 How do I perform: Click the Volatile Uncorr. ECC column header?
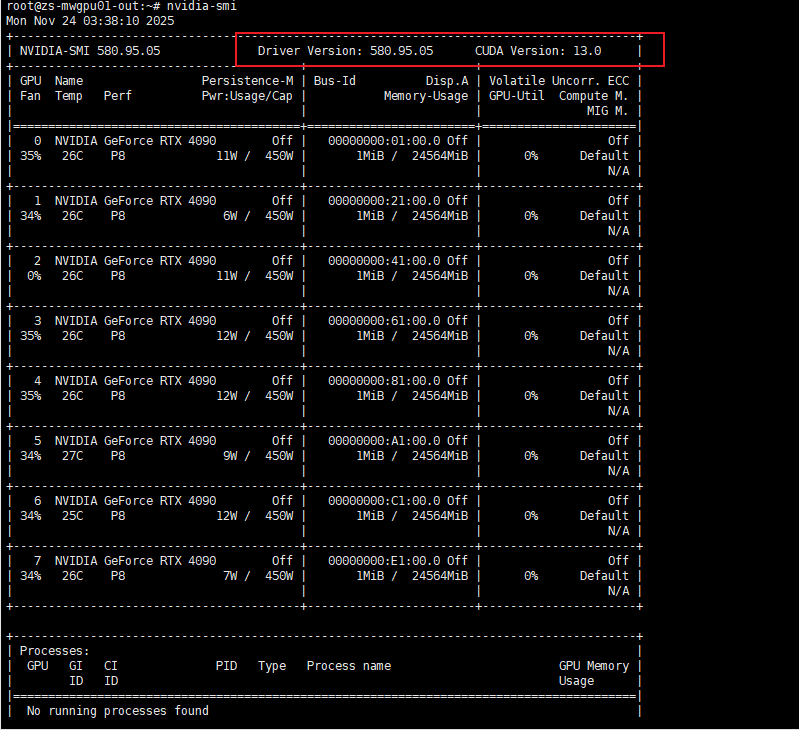coord(559,80)
